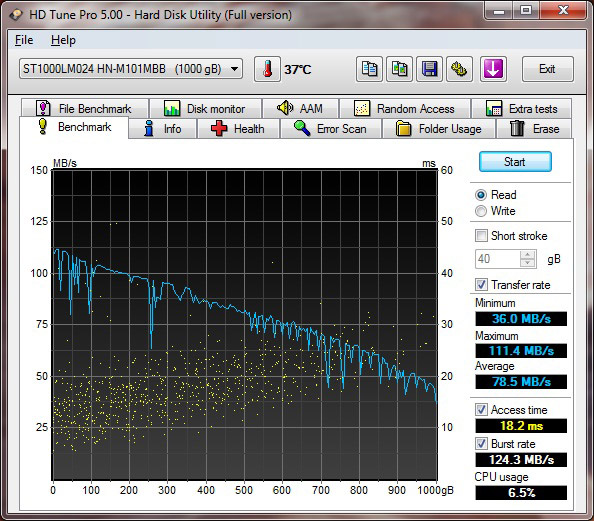Click the 18.2 ms access time value

point(521,426)
